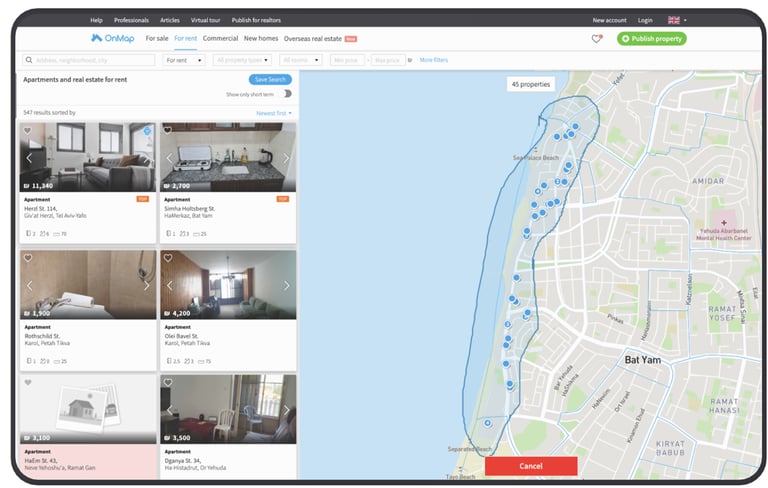Image resolution: width=768 pixels, height=488 pixels.
Task: Focus the Min price field
Action: pos(348,60)
